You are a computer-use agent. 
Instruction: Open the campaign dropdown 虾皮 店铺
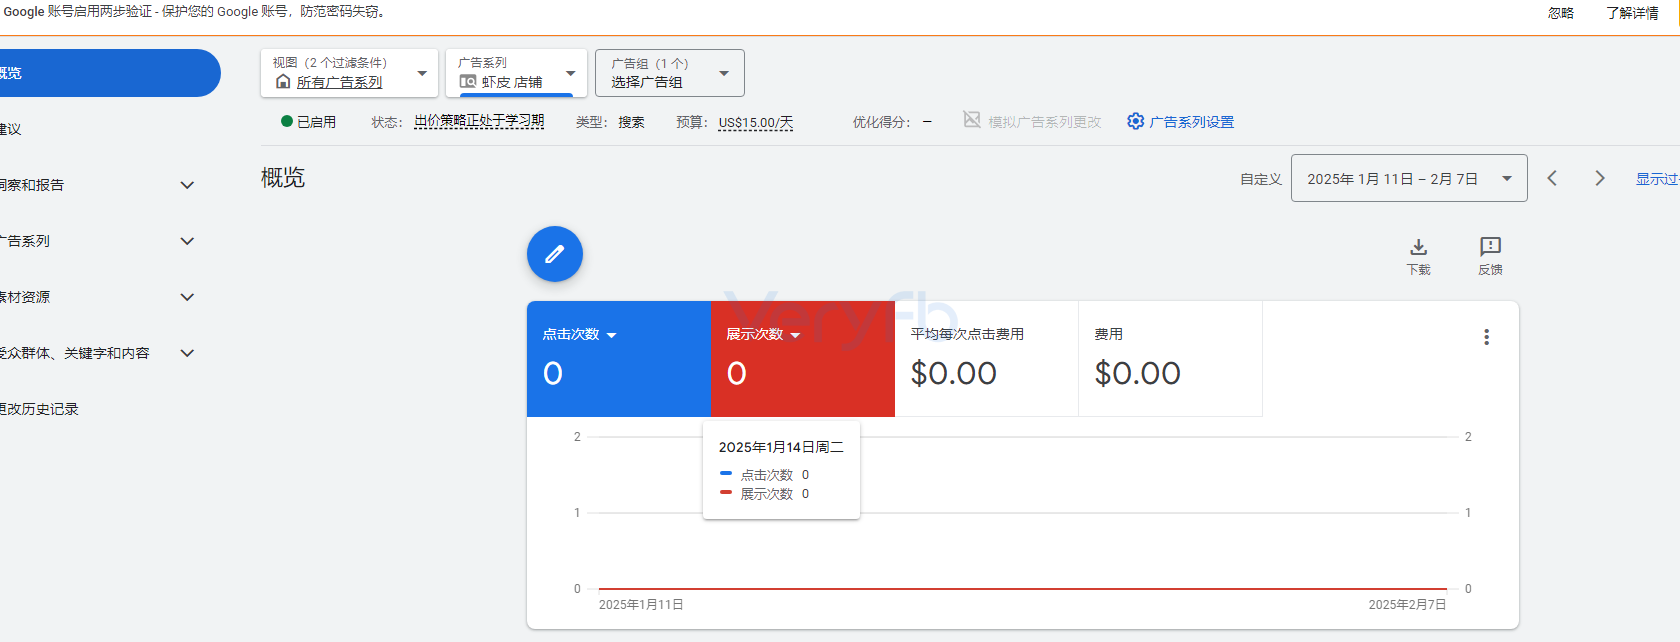516,73
